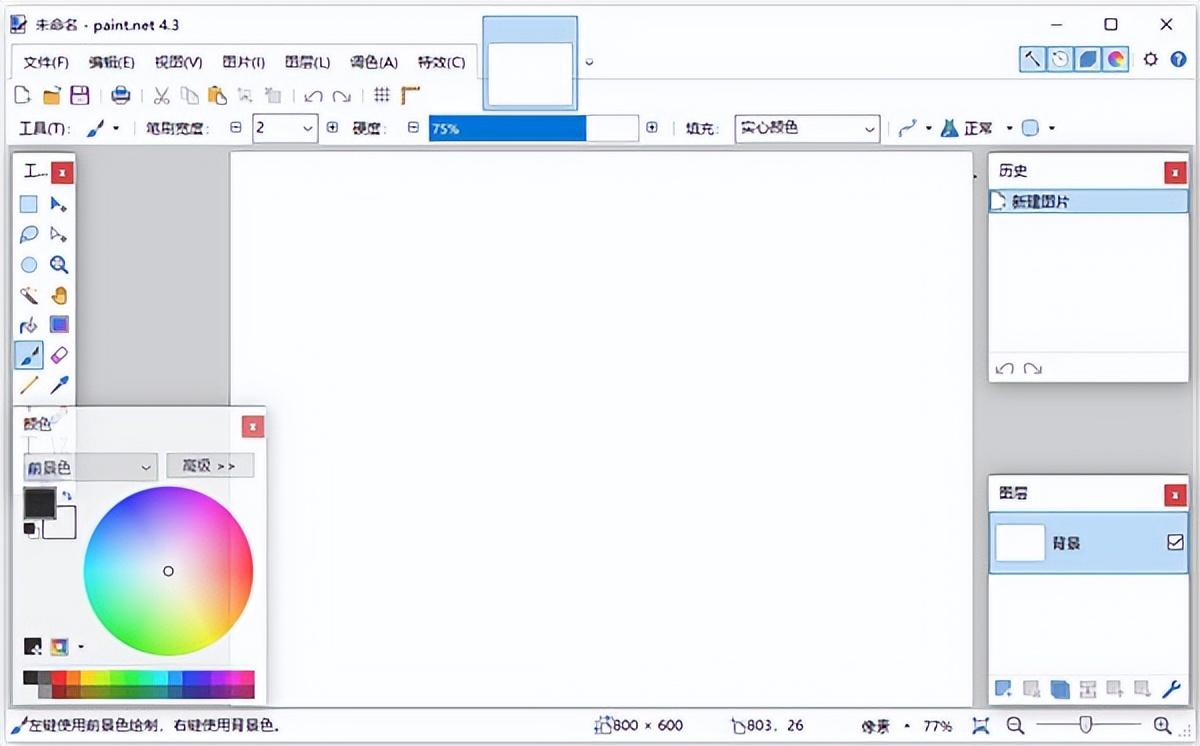Toggle Tools window visibility hammer icon
This screenshot has width=1200, height=746.
(x=1032, y=59)
